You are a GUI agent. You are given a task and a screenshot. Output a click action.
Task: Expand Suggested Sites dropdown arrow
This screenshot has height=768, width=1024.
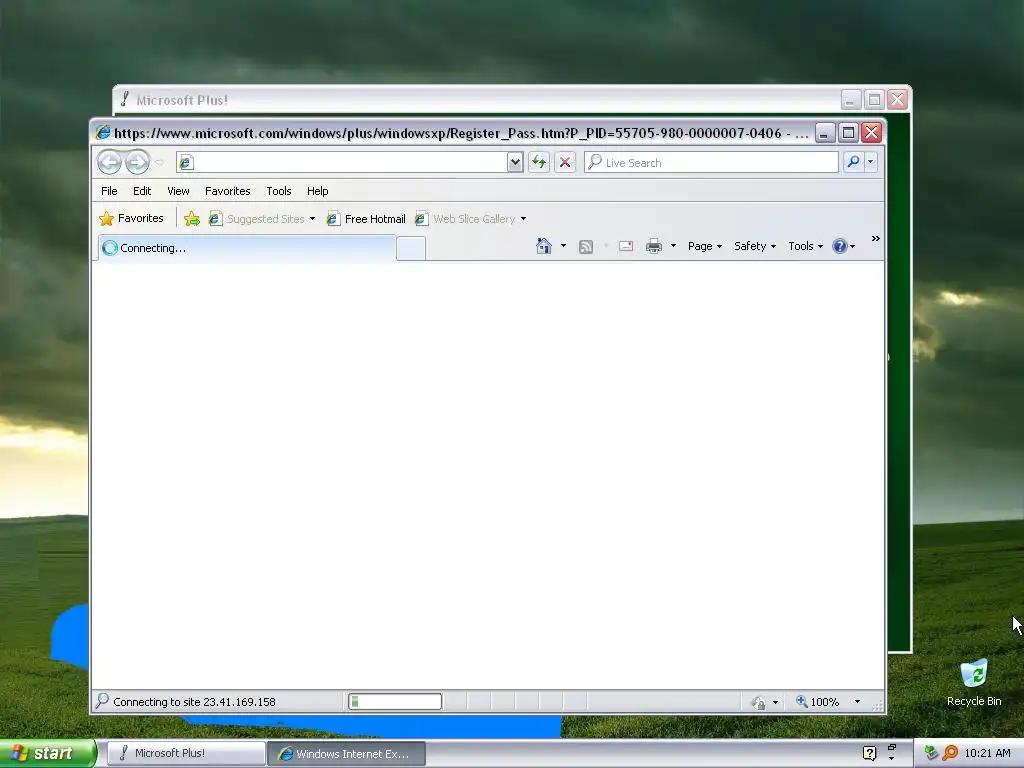point(312,219)
